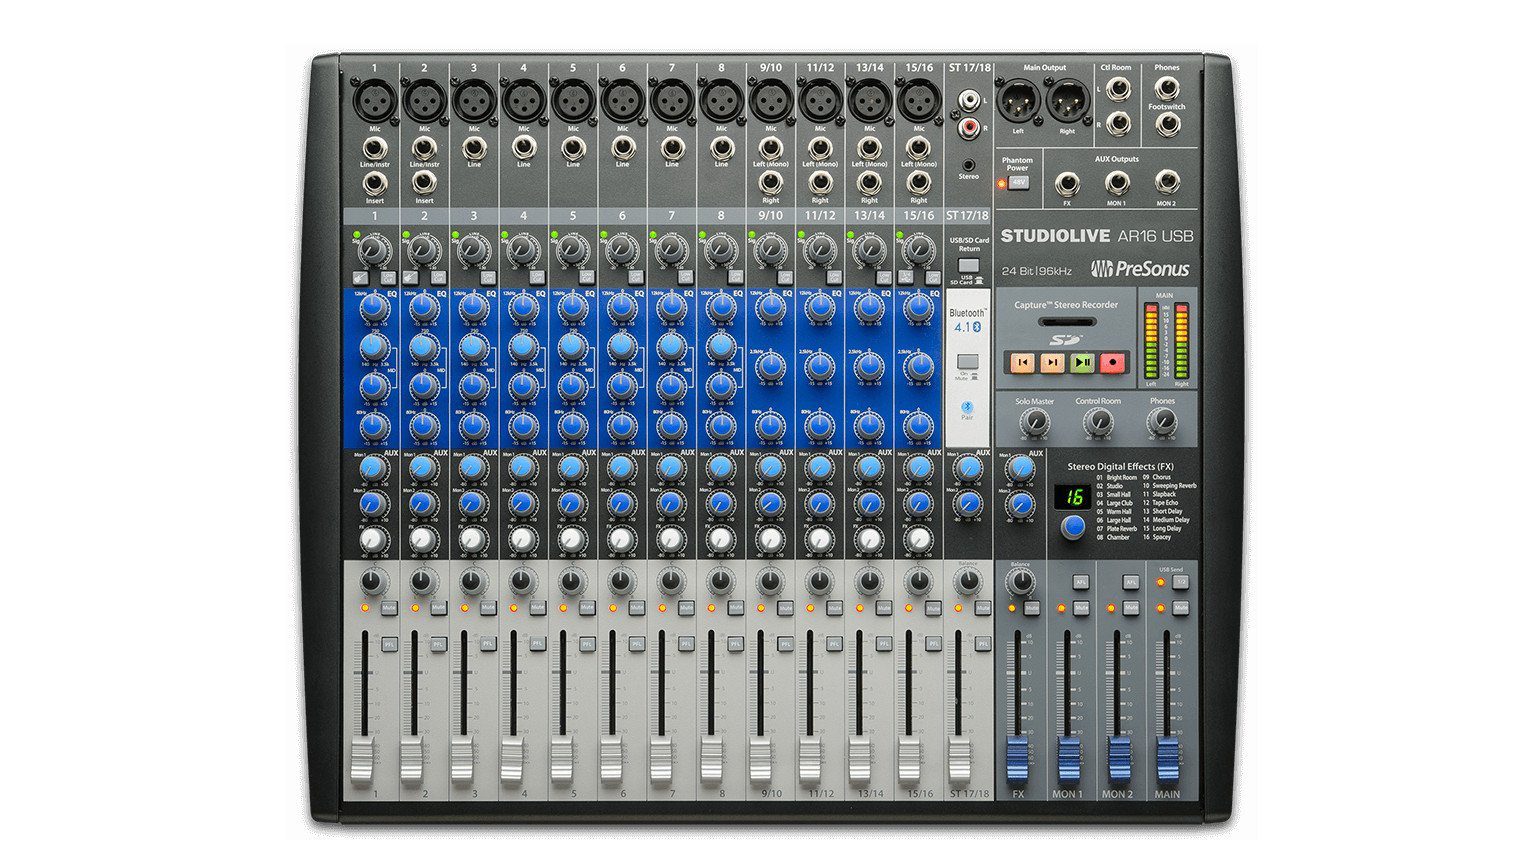
Task: Engage PFL on channel 1
Action: [389, 645]
